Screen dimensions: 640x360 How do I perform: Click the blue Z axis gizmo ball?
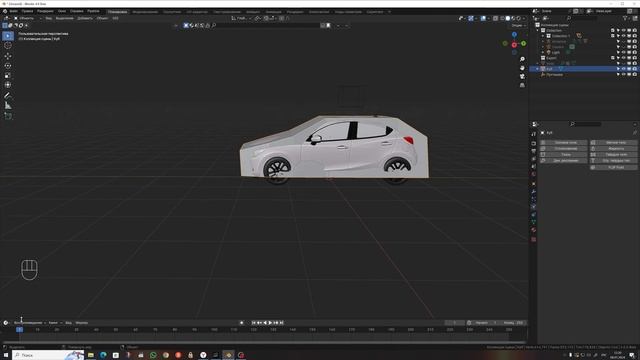pyautogui.click(x=514, y=35)
